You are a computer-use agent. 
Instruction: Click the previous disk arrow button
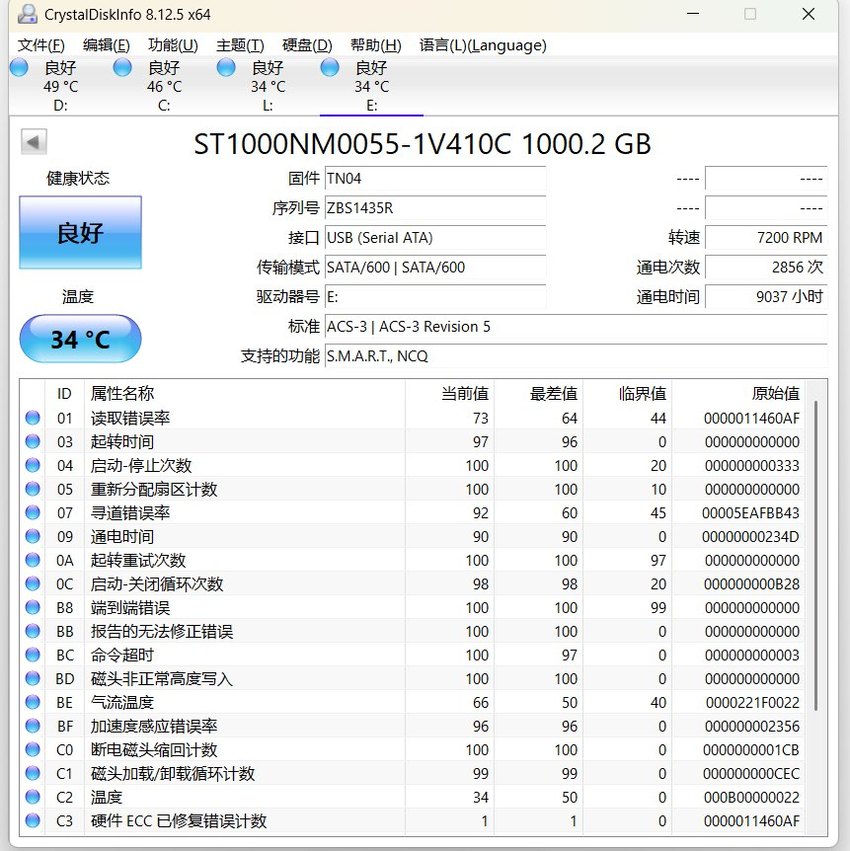pyautogui.click(x=34, y=142)
